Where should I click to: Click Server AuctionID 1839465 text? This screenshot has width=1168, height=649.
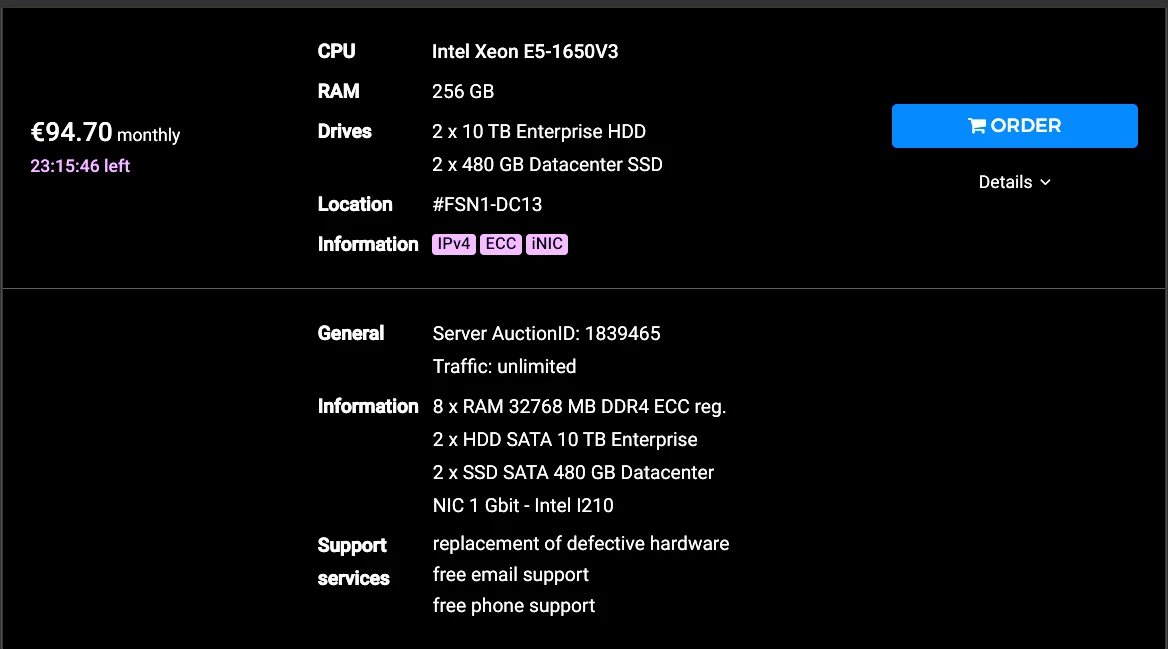[x=546, y=333]
